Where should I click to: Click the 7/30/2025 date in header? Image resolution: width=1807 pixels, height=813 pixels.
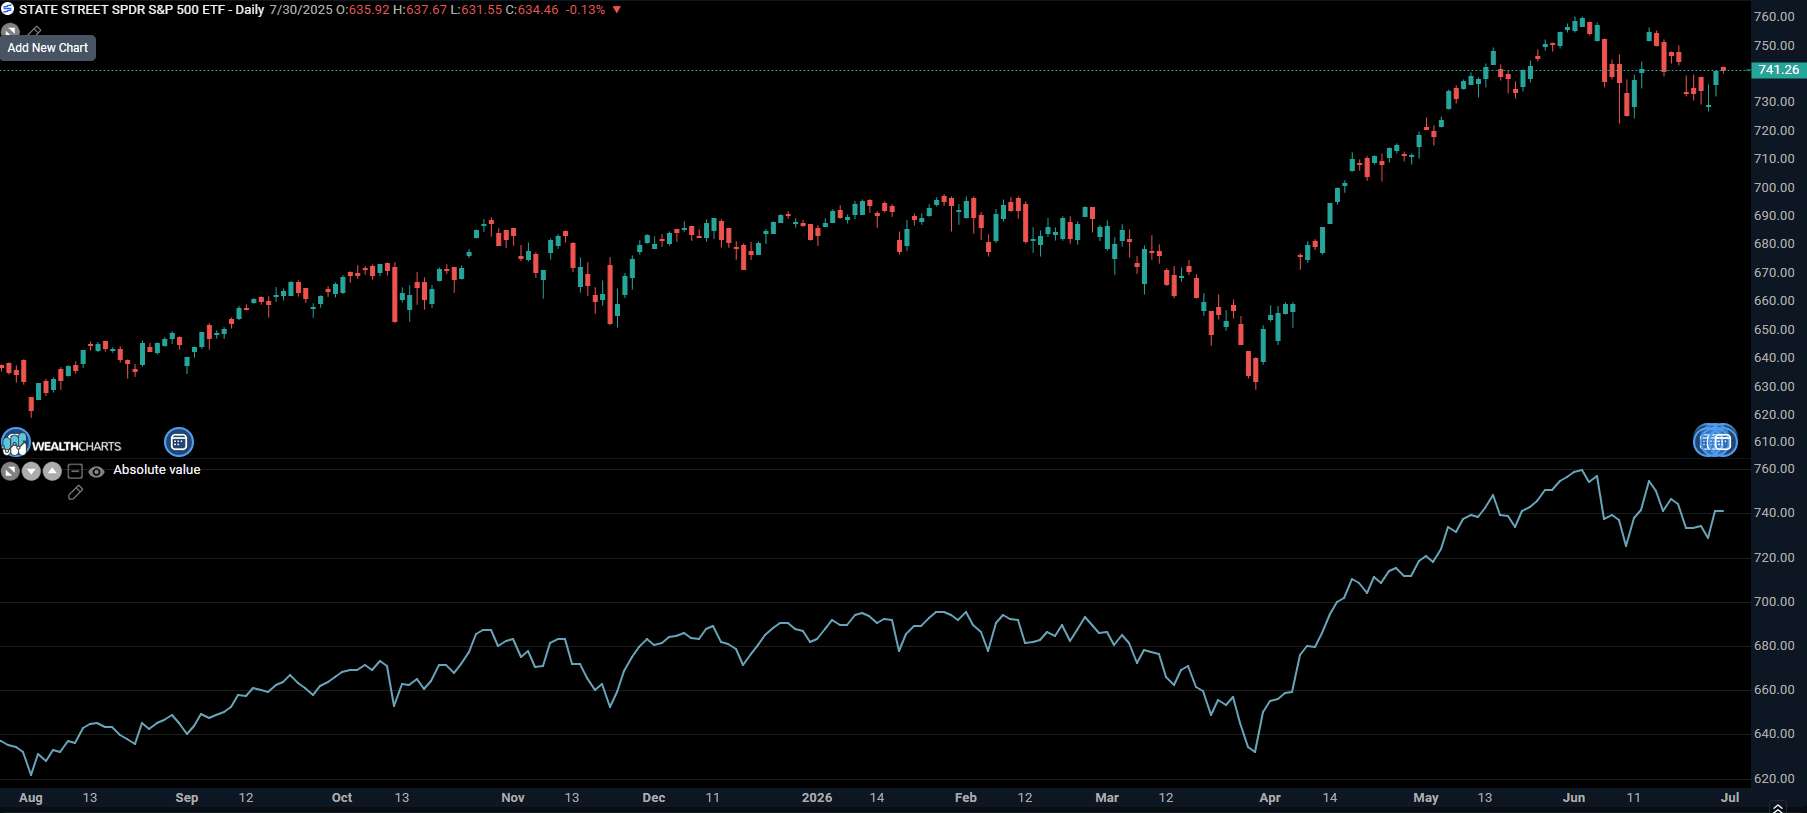pos(300,10)
